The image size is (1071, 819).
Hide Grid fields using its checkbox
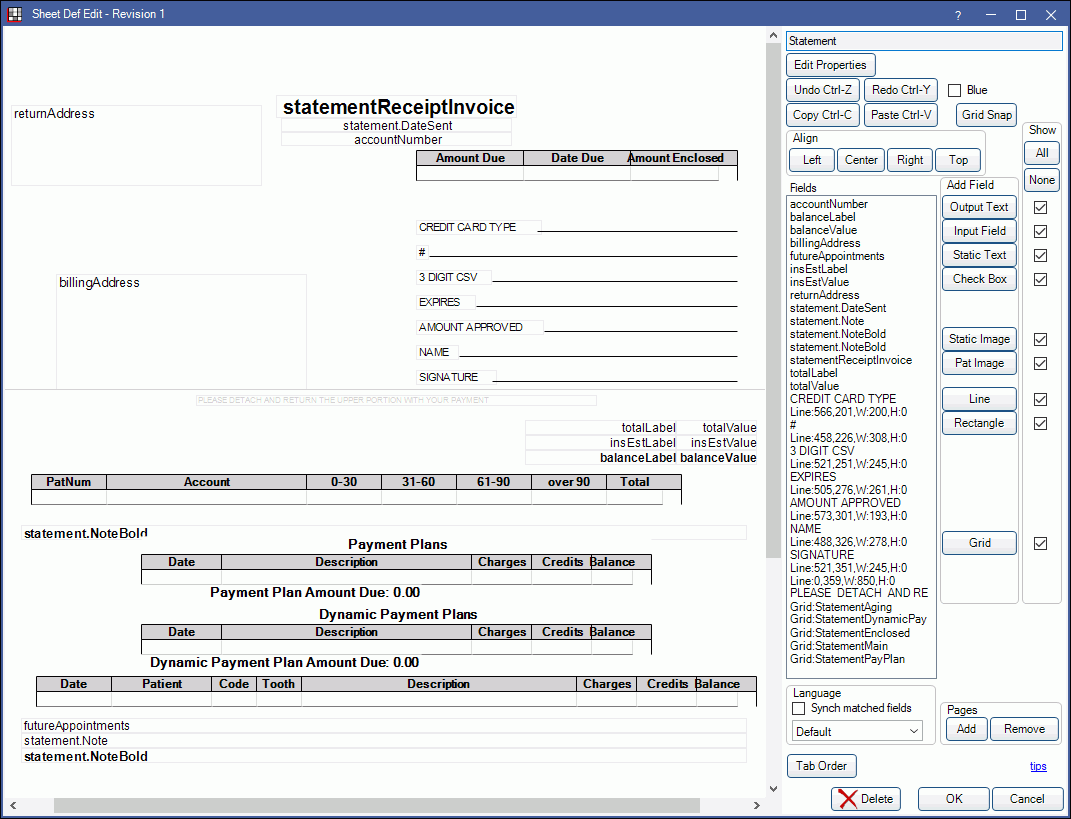1041,543
